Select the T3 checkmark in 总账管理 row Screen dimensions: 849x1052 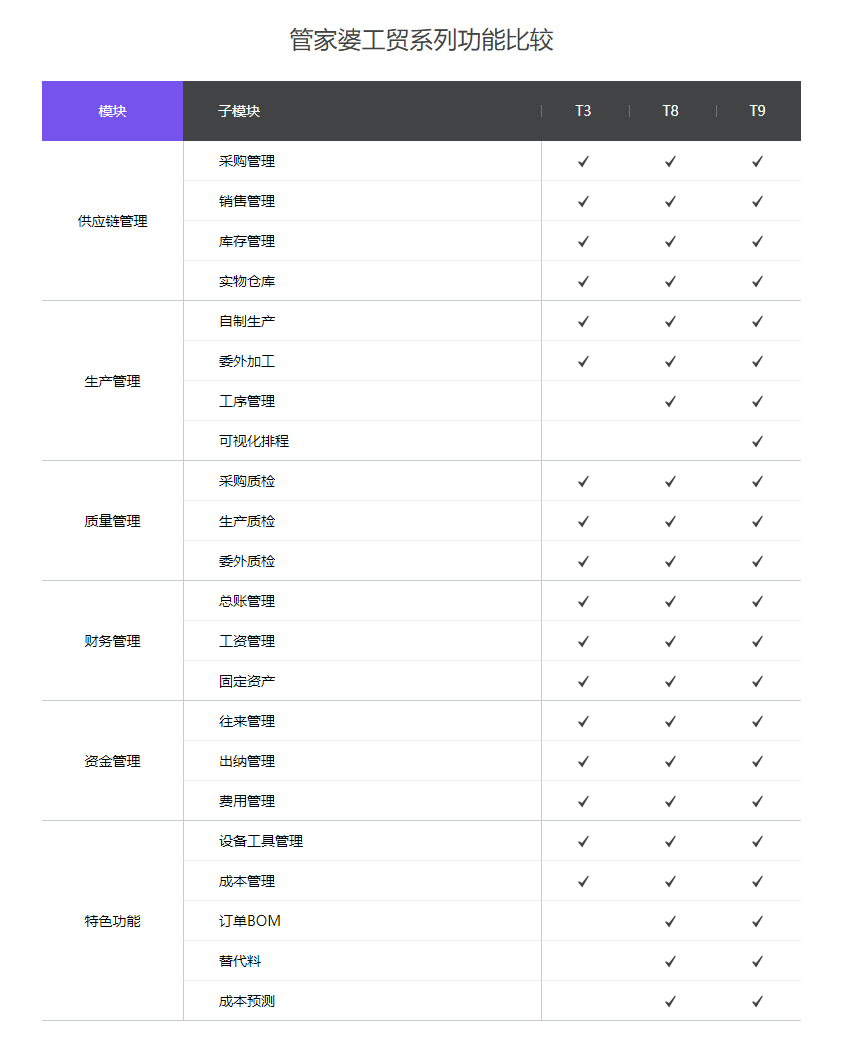coord(583,601)
